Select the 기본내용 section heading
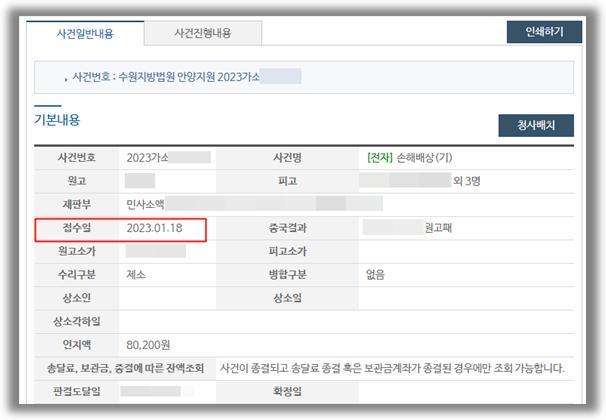The width and height of the screenshot is (606, 420). pyautogui.click(x=57, y=120)
